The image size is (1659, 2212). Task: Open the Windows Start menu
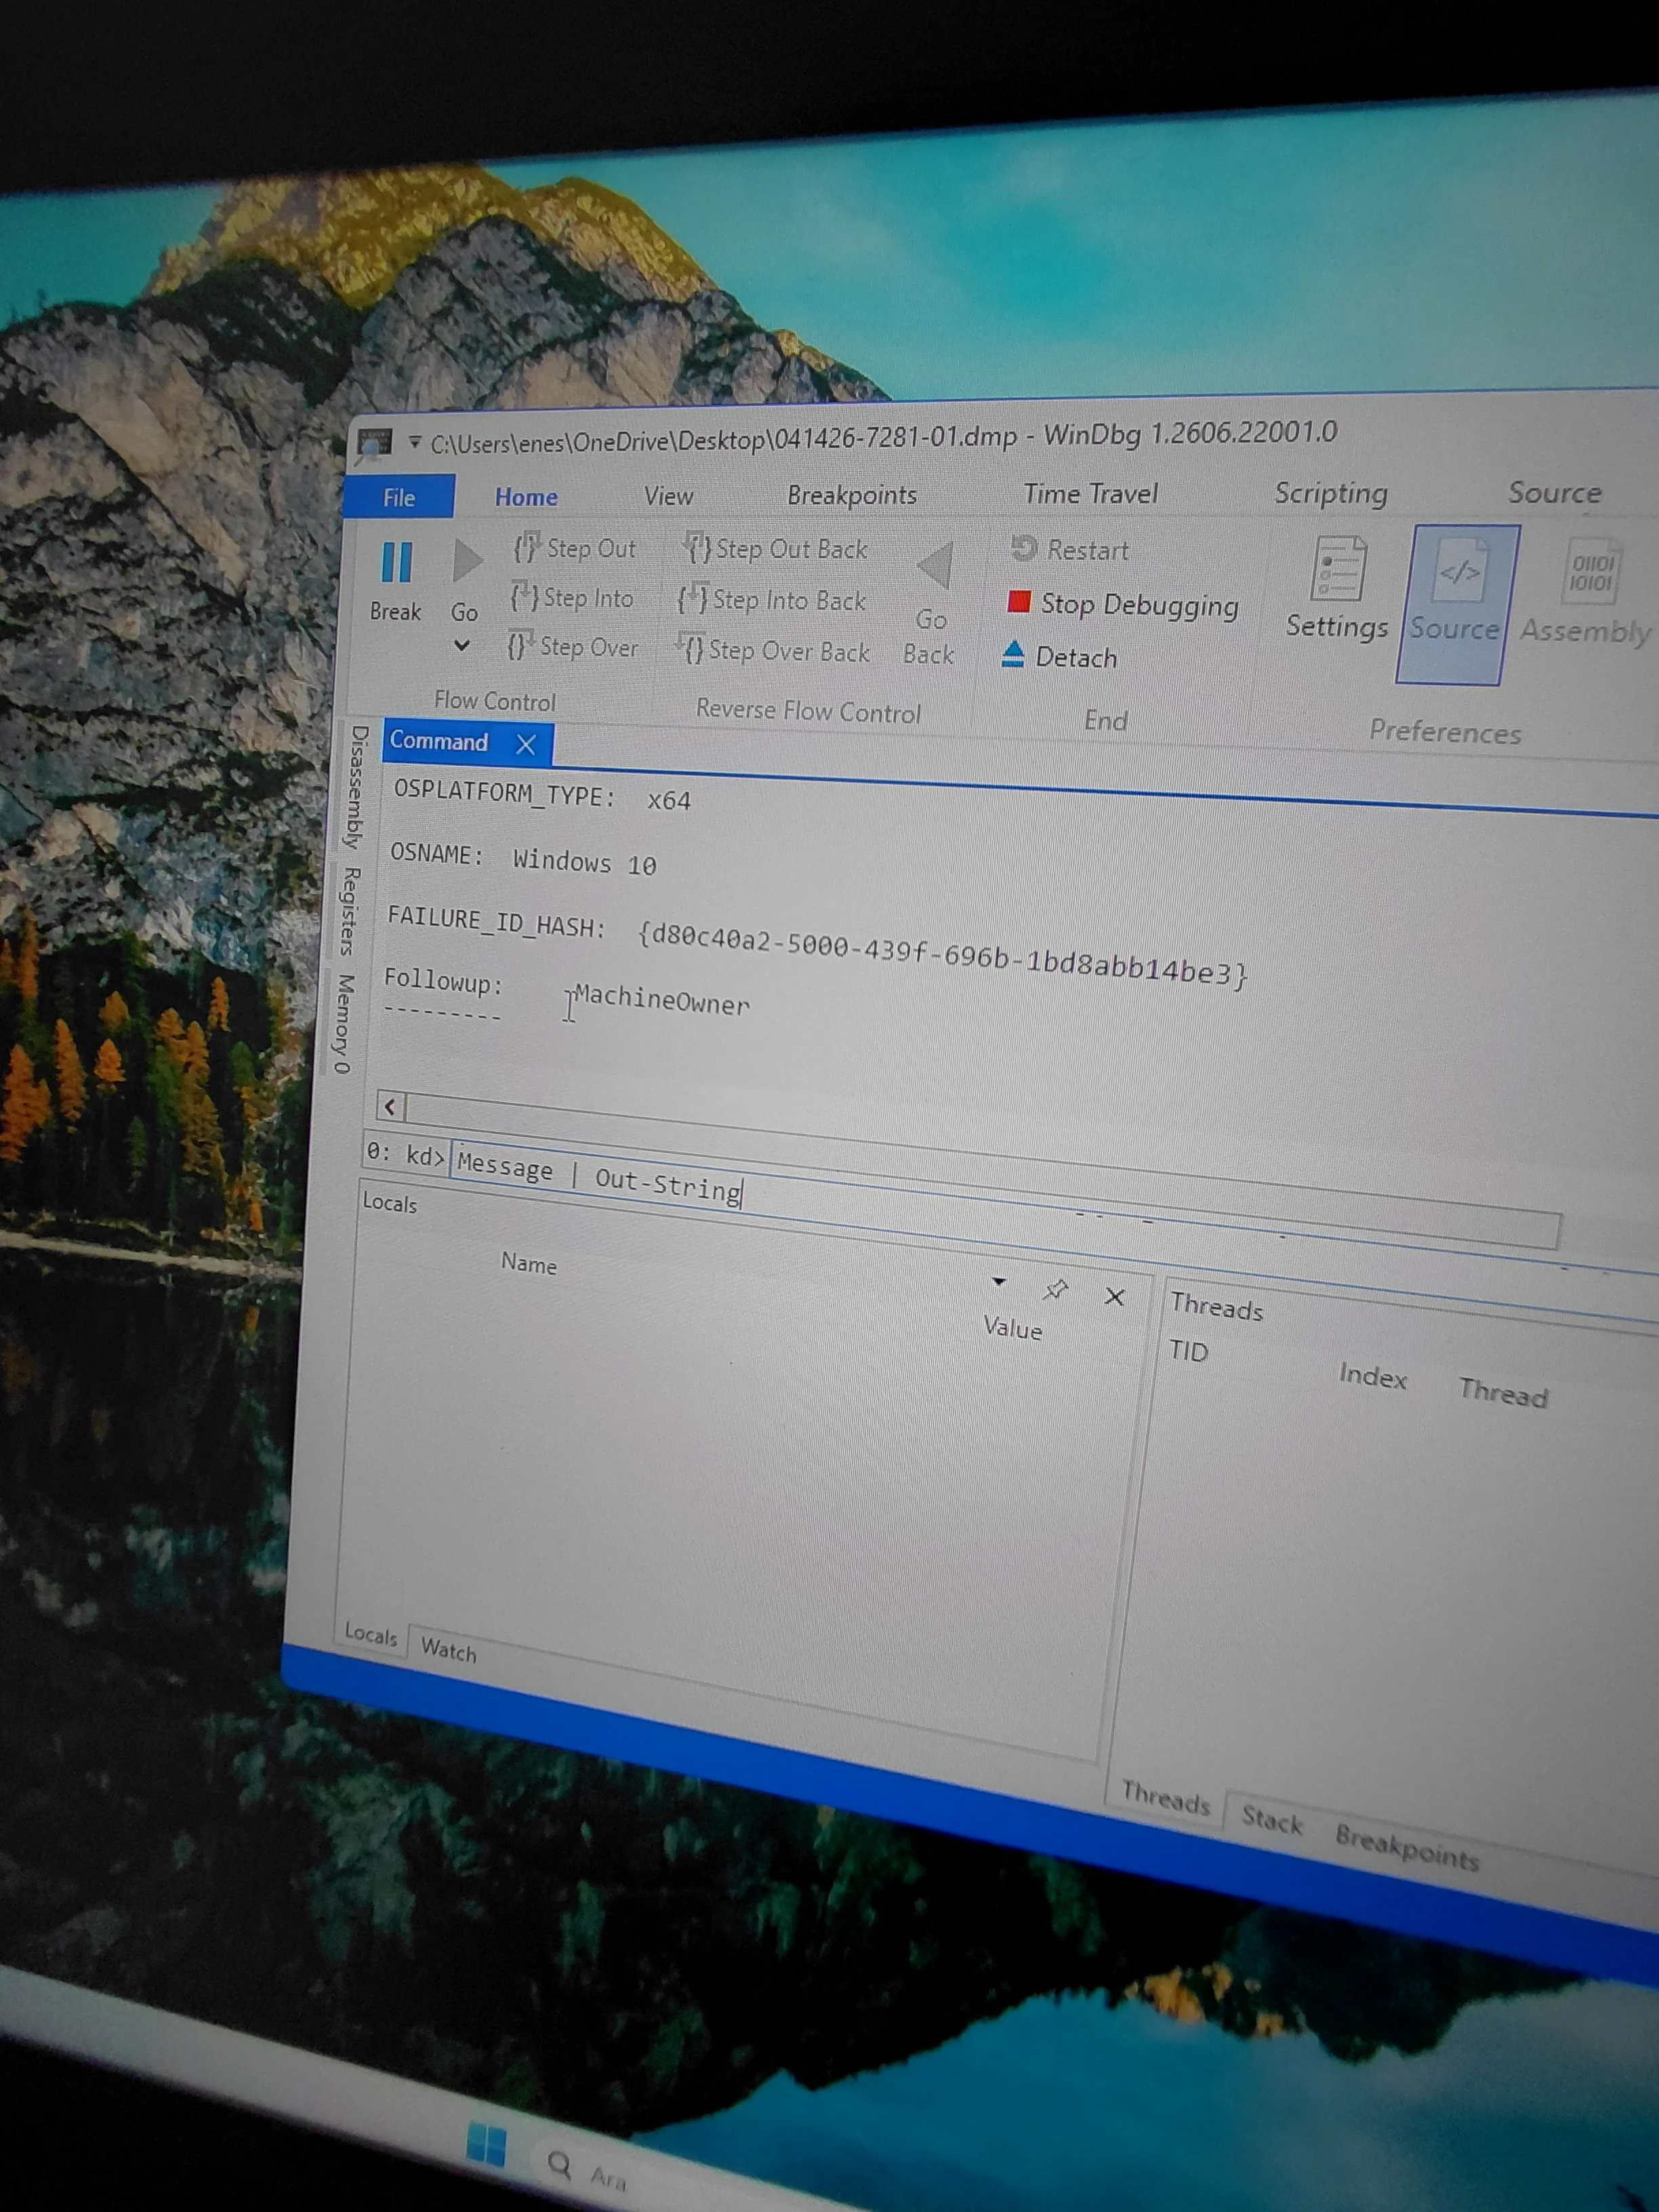coord(487,2145)
